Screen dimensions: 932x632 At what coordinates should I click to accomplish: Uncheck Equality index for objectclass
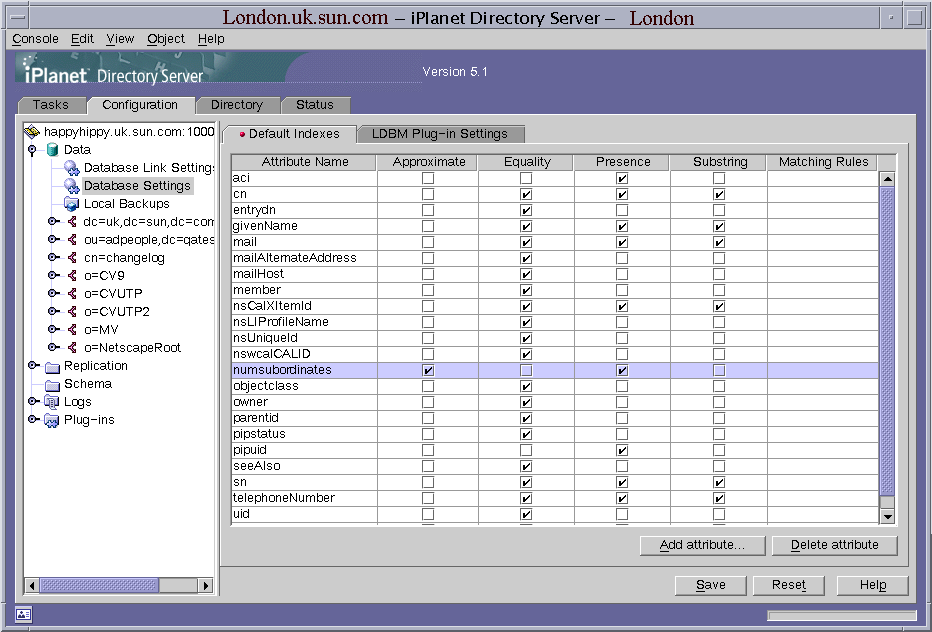tap(526, 386)
